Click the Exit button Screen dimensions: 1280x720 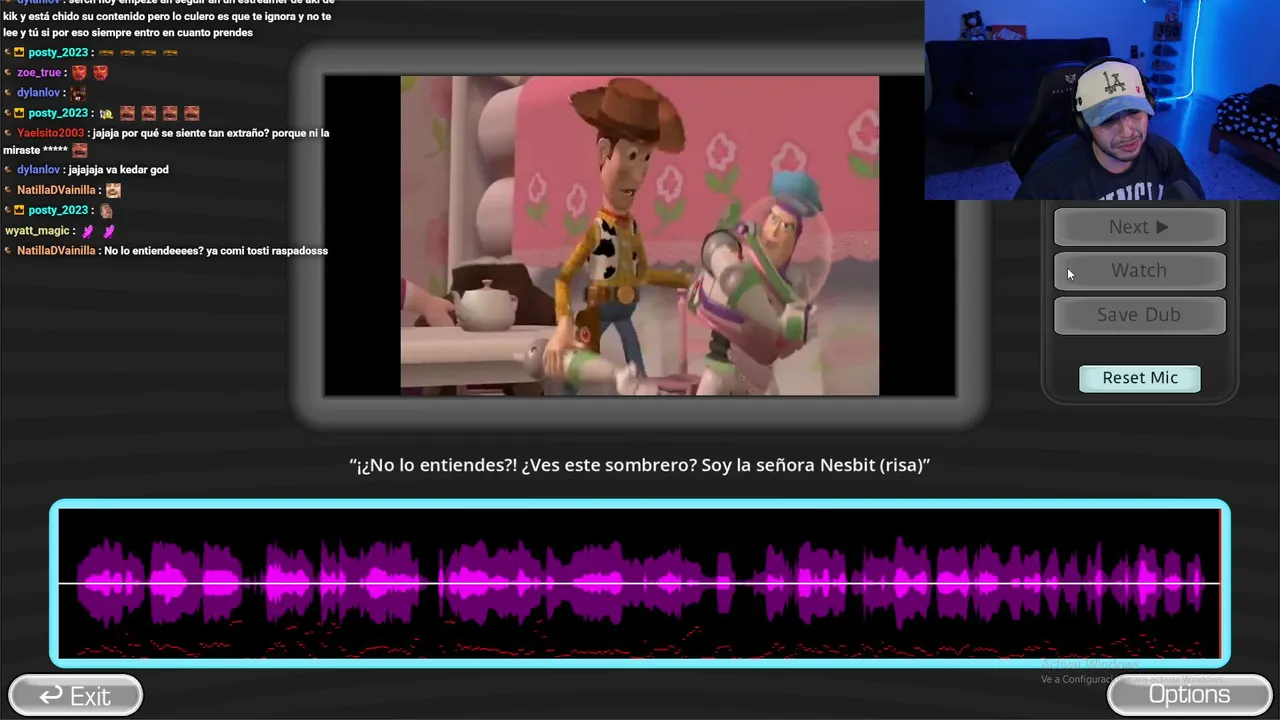pyautogui.click(x=76, y=695)
